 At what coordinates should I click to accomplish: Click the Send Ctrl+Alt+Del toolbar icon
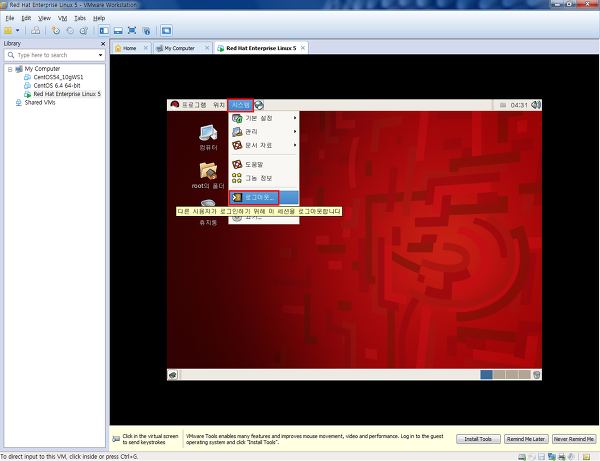pos(36,31)
